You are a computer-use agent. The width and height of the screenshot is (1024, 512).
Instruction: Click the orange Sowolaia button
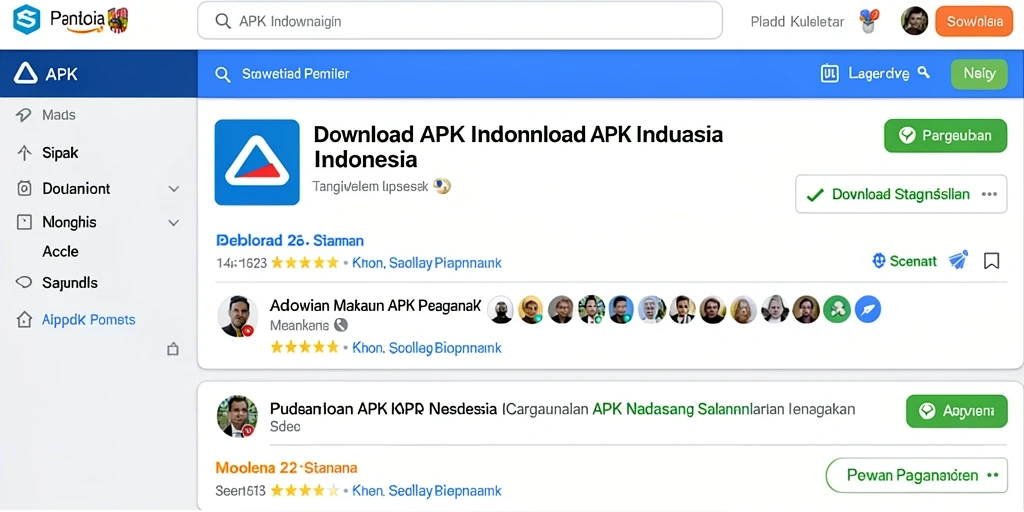(x=974, y=21)
